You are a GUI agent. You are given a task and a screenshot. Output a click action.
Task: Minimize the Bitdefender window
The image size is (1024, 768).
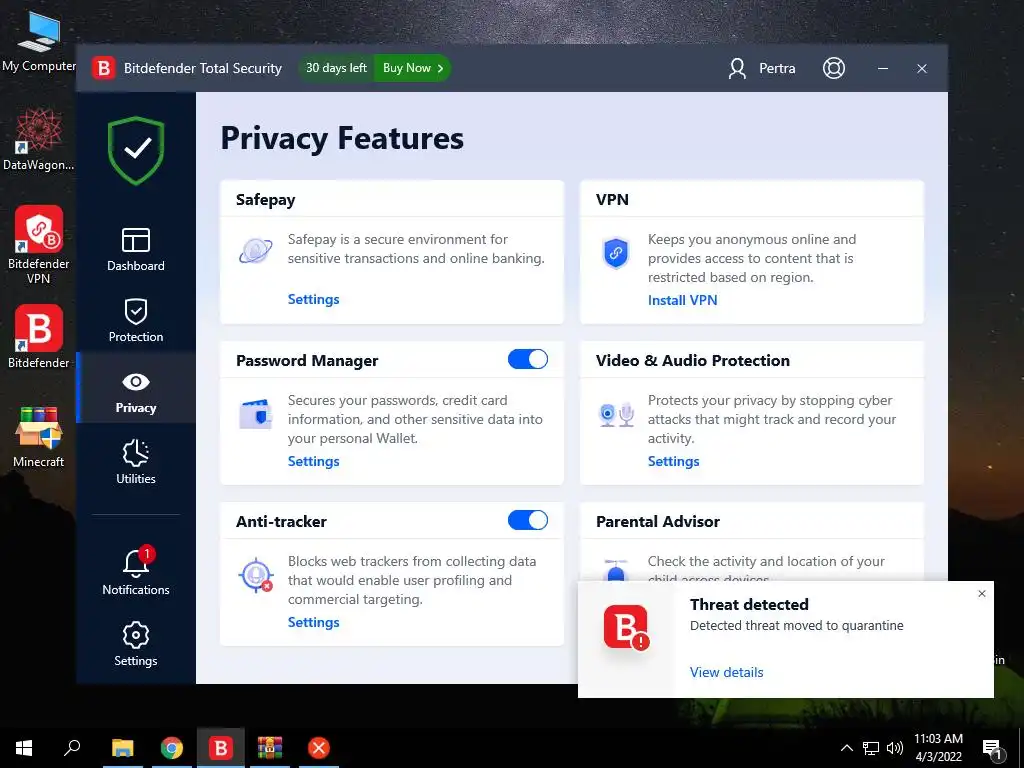coord(883,68)
